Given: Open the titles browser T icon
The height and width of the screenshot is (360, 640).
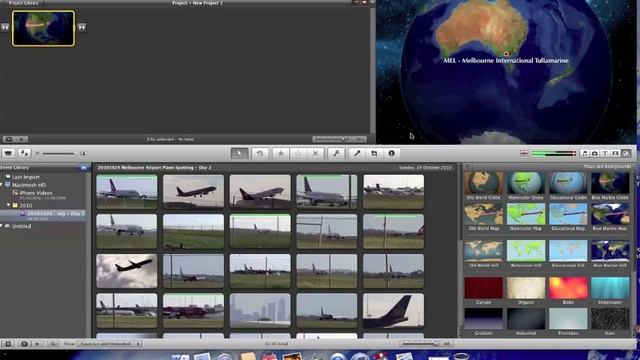Looking at the screenshot, I should (605, 153).
